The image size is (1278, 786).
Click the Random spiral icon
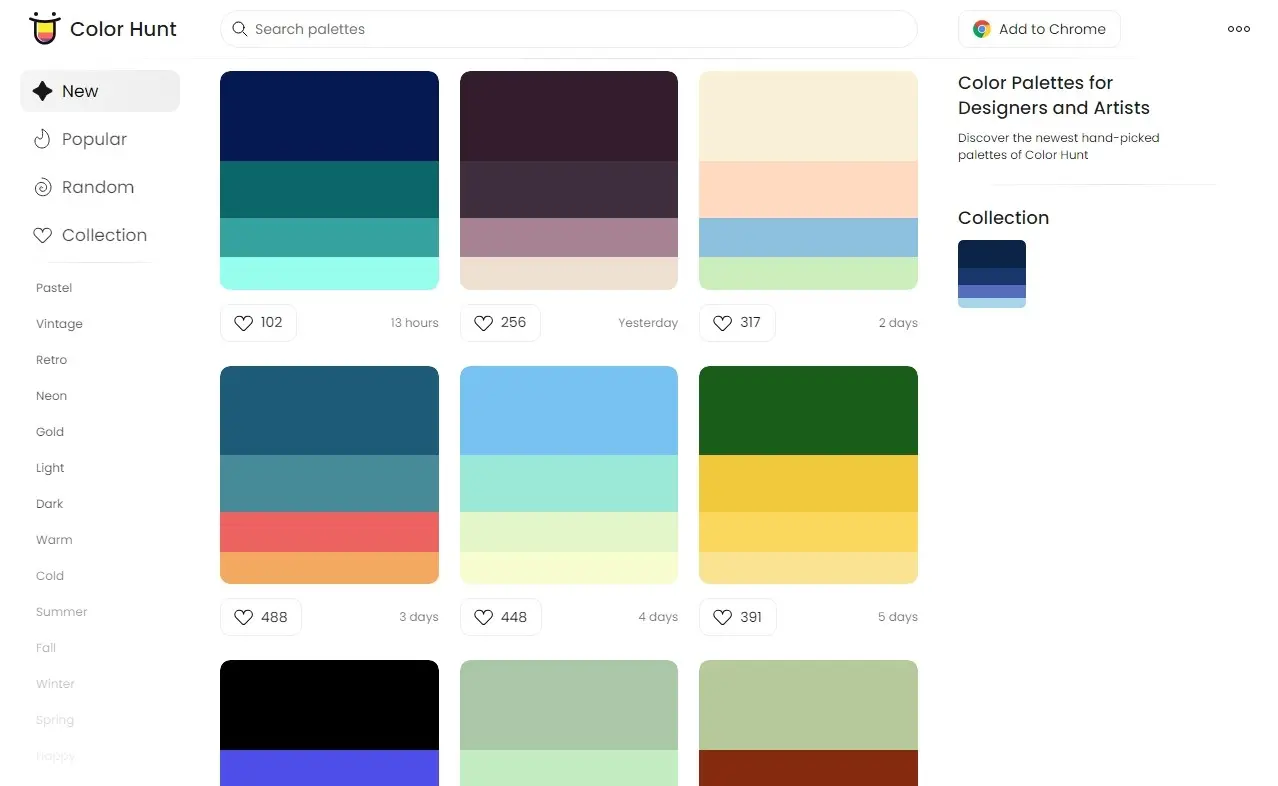42,187
